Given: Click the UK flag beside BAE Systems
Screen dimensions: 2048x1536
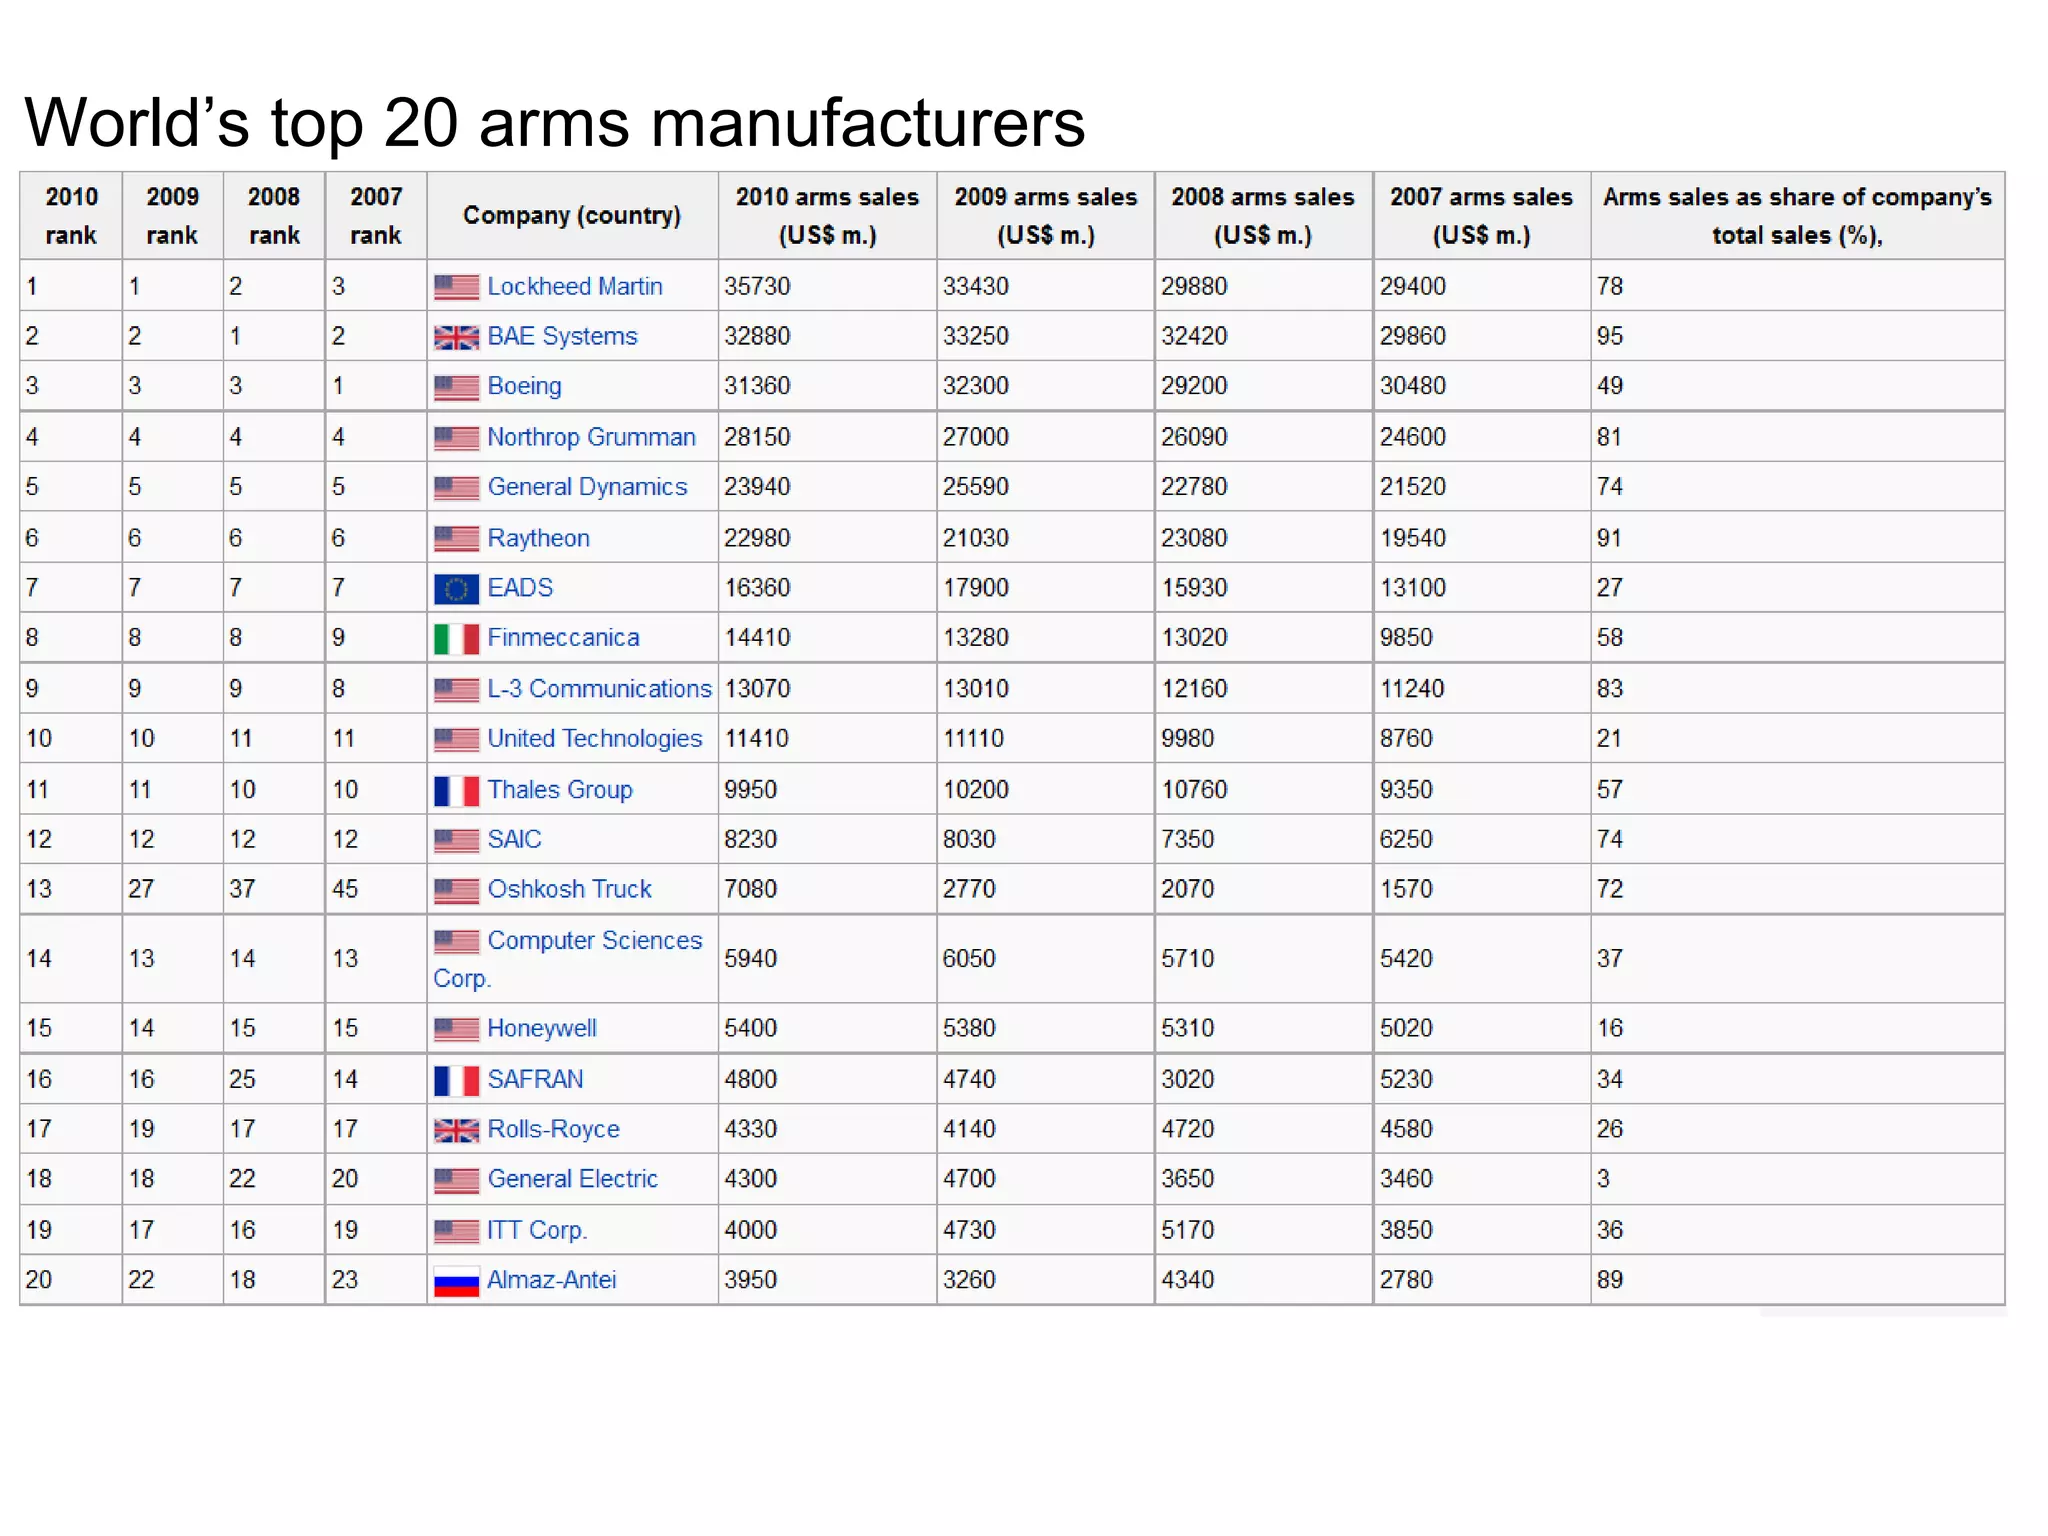Looking at the screenshot, I should point(456,337).
